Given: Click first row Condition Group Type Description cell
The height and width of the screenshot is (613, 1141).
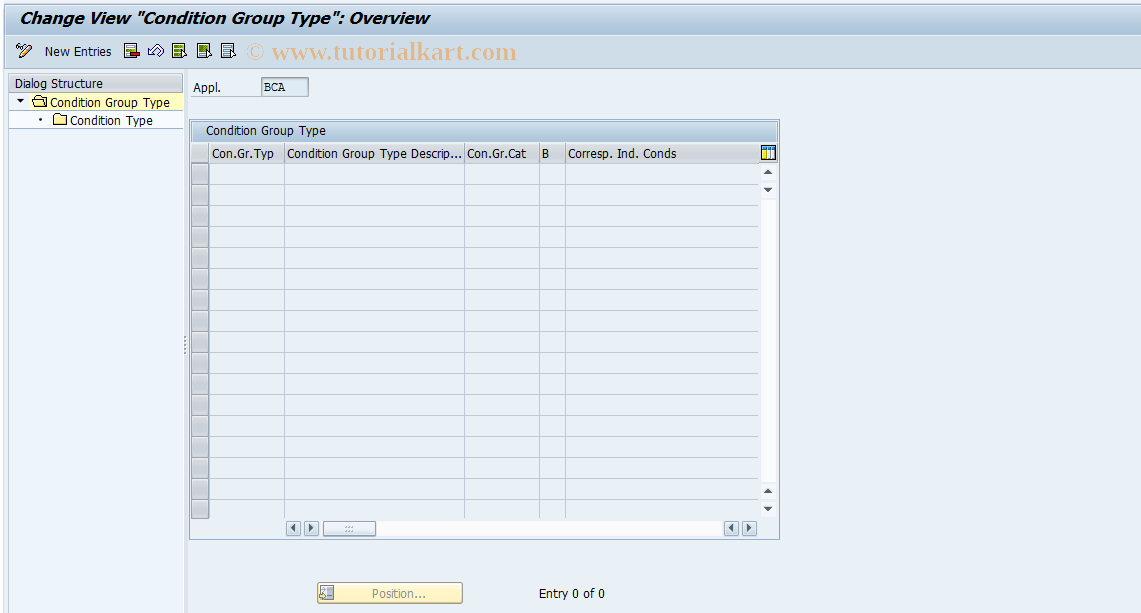Looking at the screenshot, I should coord(374,174).
